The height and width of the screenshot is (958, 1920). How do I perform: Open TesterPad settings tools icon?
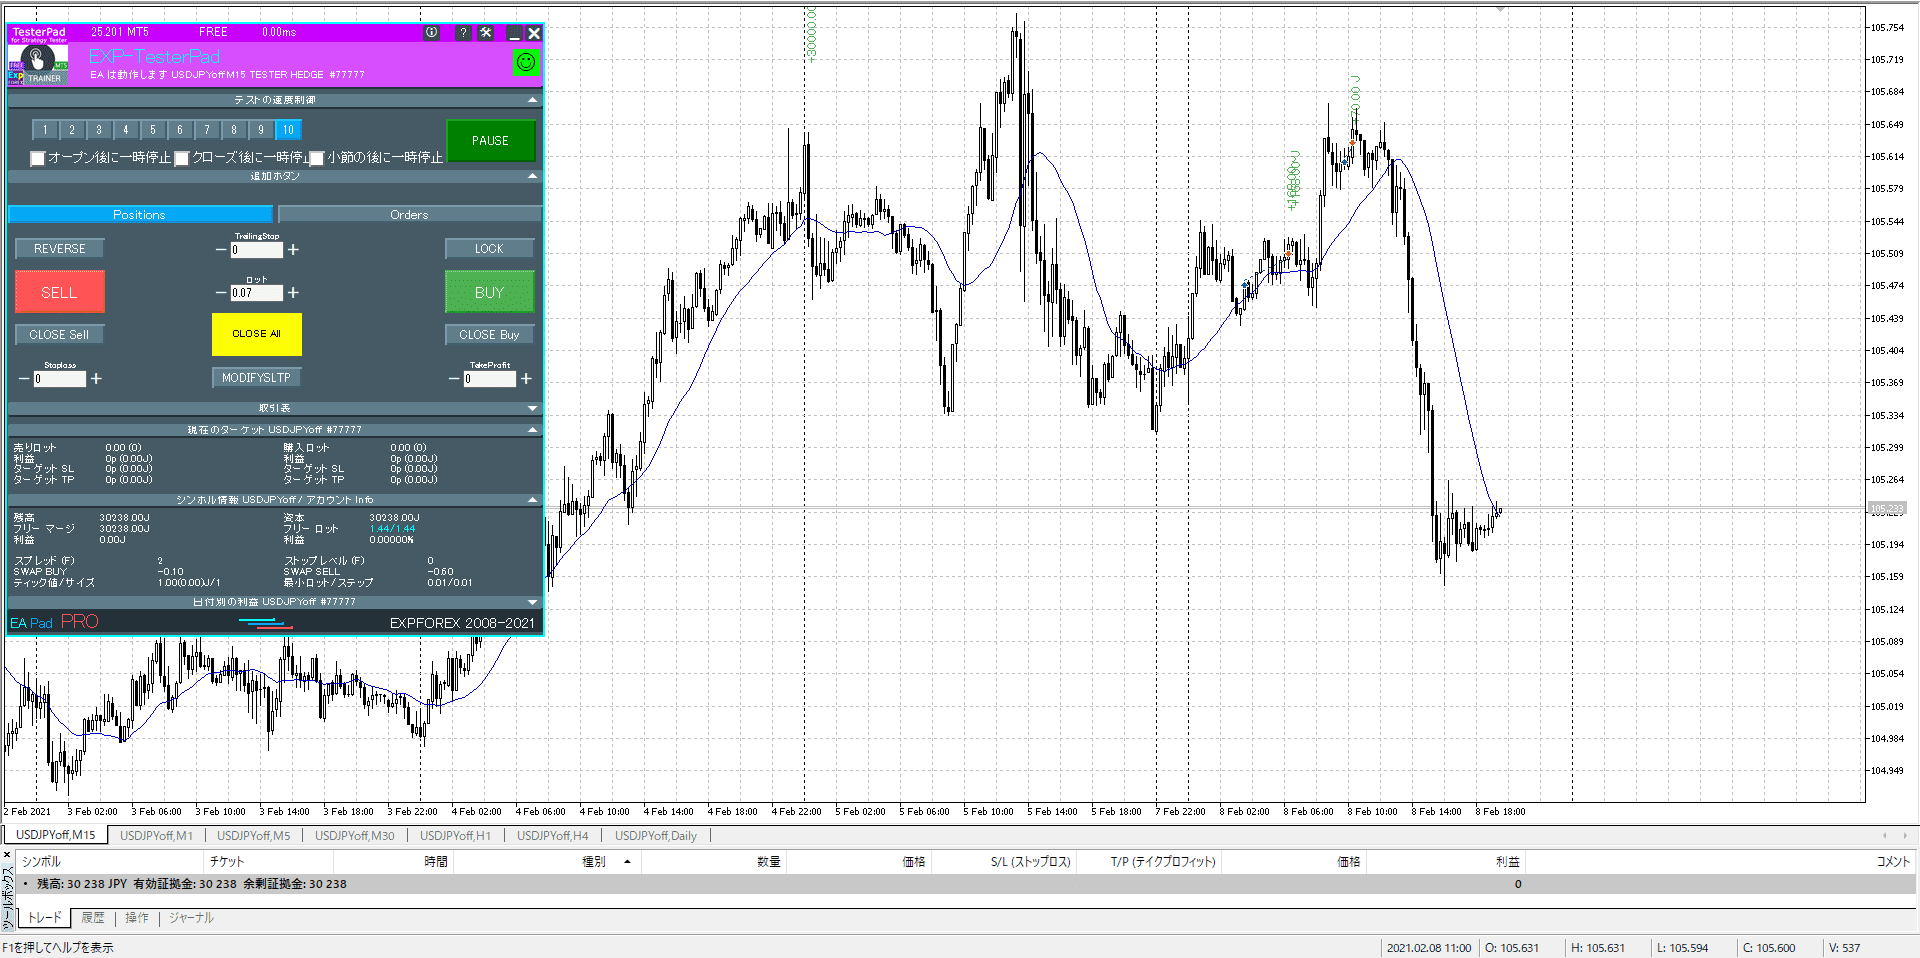486,33
